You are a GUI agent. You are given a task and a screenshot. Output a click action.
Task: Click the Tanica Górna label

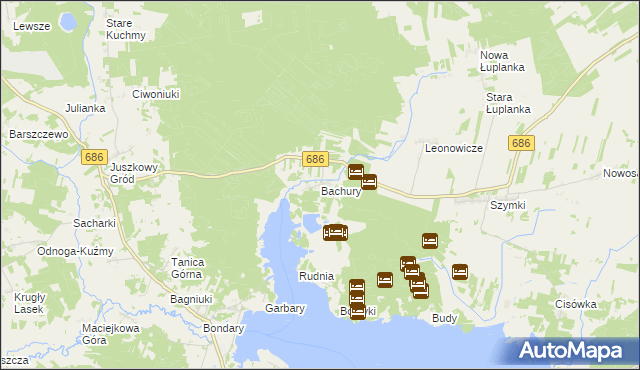187,268
